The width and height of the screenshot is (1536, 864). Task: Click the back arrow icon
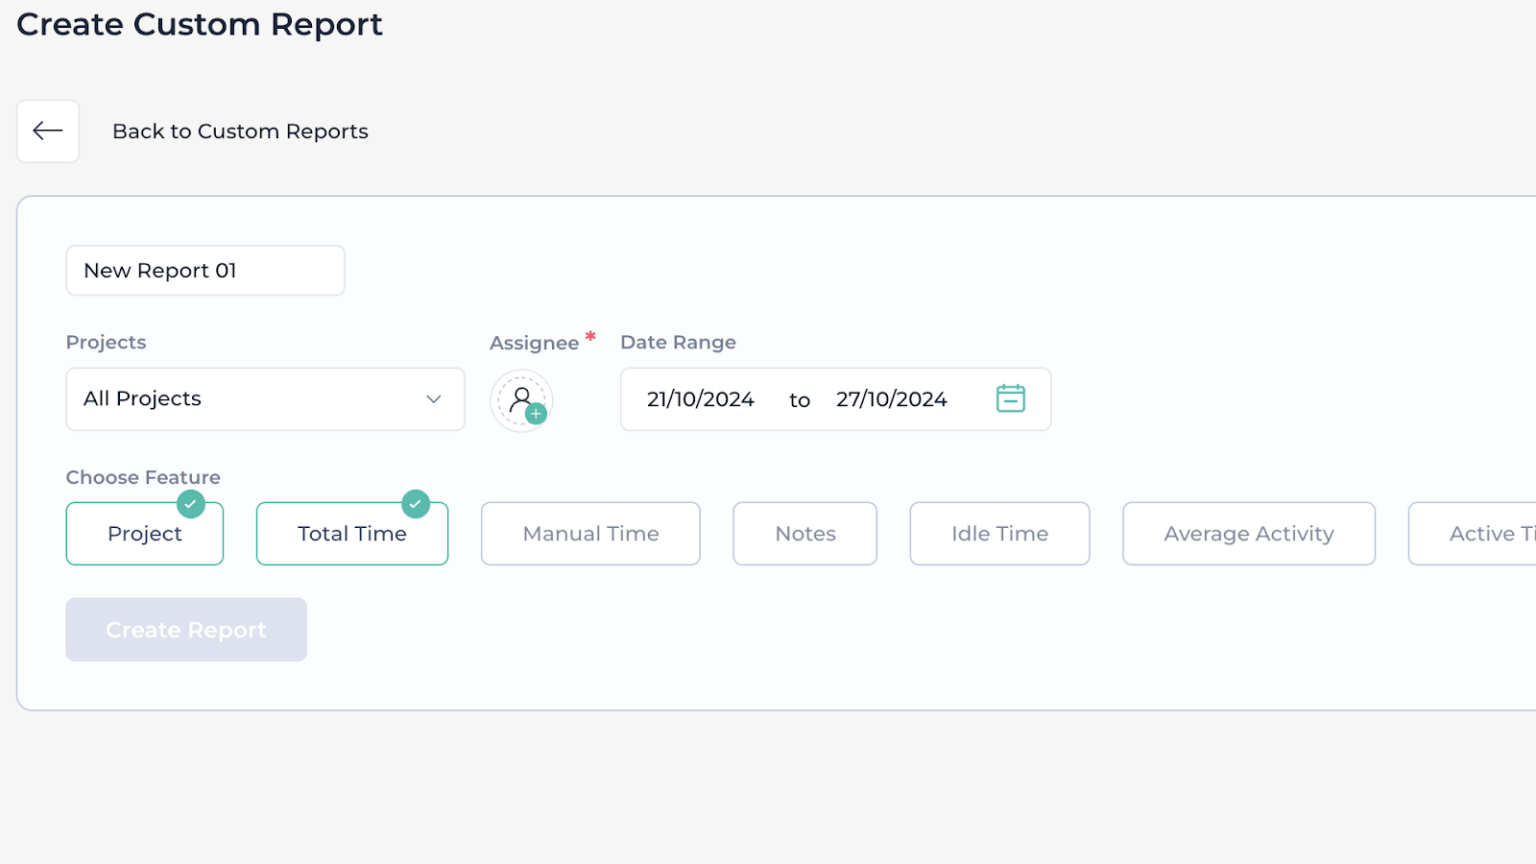tap(47, 131)
